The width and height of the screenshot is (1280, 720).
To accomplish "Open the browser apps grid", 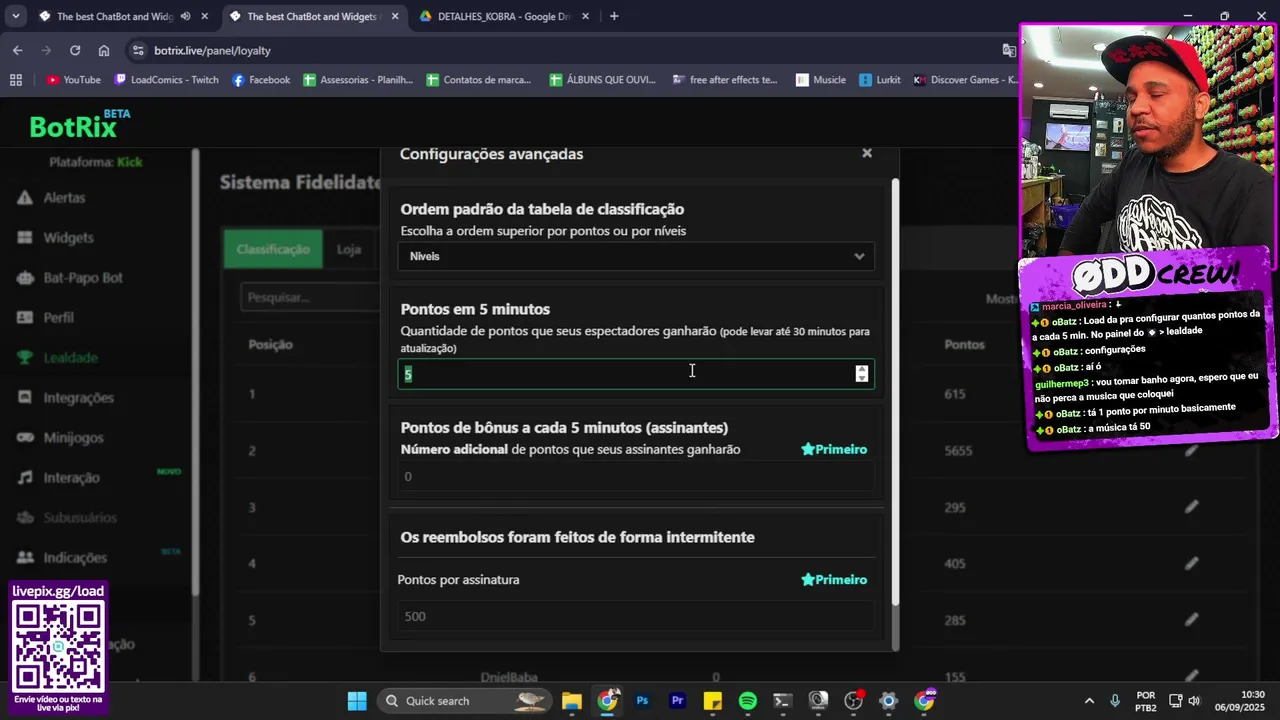I will point(16,80).
